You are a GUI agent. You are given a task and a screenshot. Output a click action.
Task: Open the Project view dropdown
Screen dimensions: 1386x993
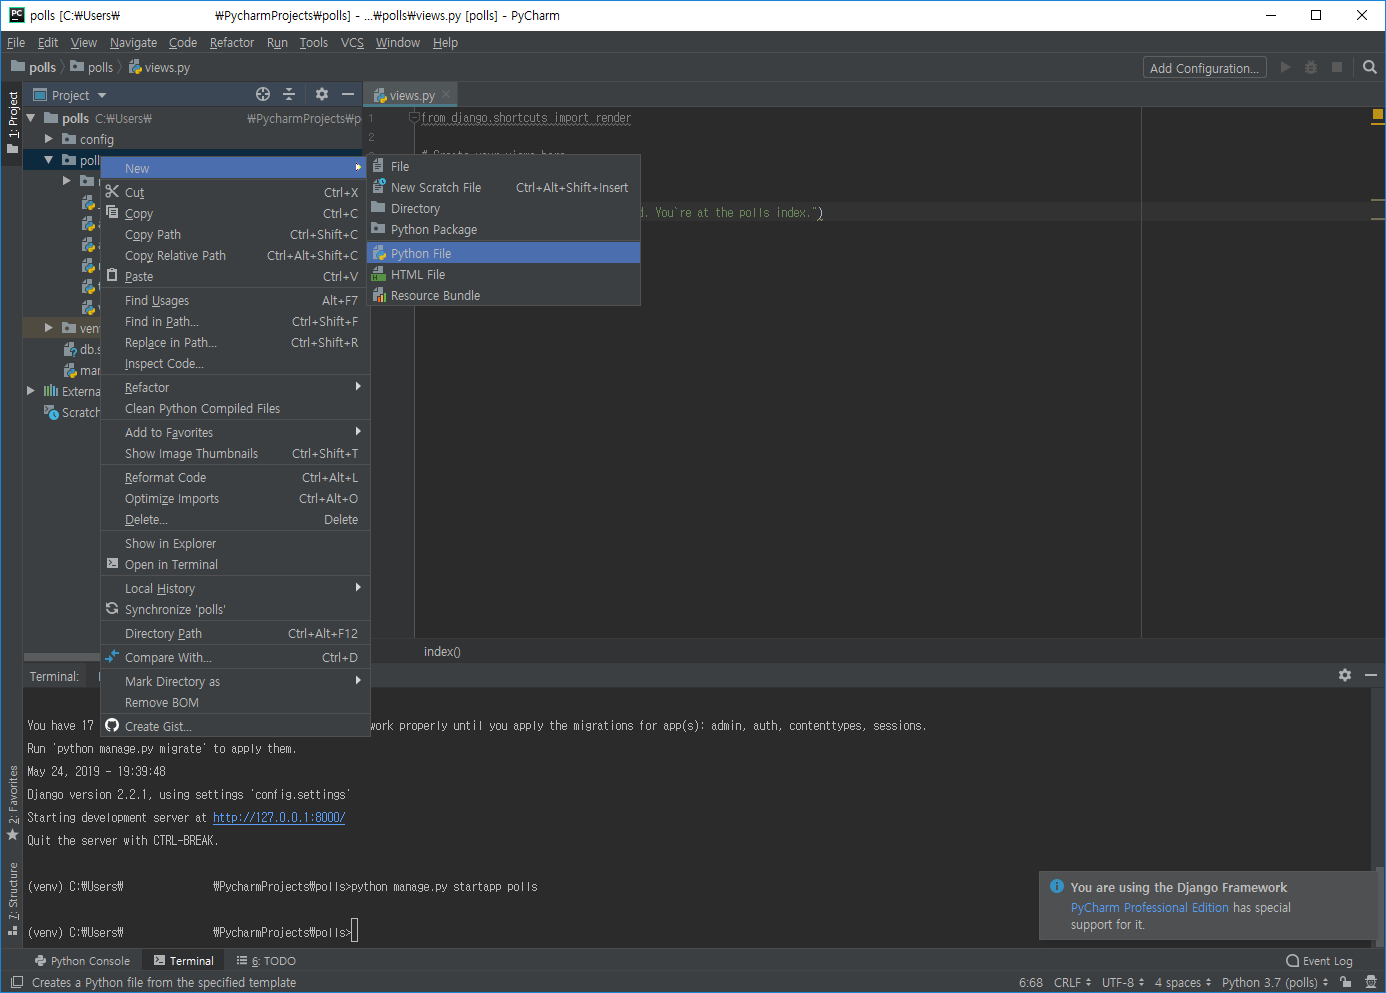coord(70,95)
